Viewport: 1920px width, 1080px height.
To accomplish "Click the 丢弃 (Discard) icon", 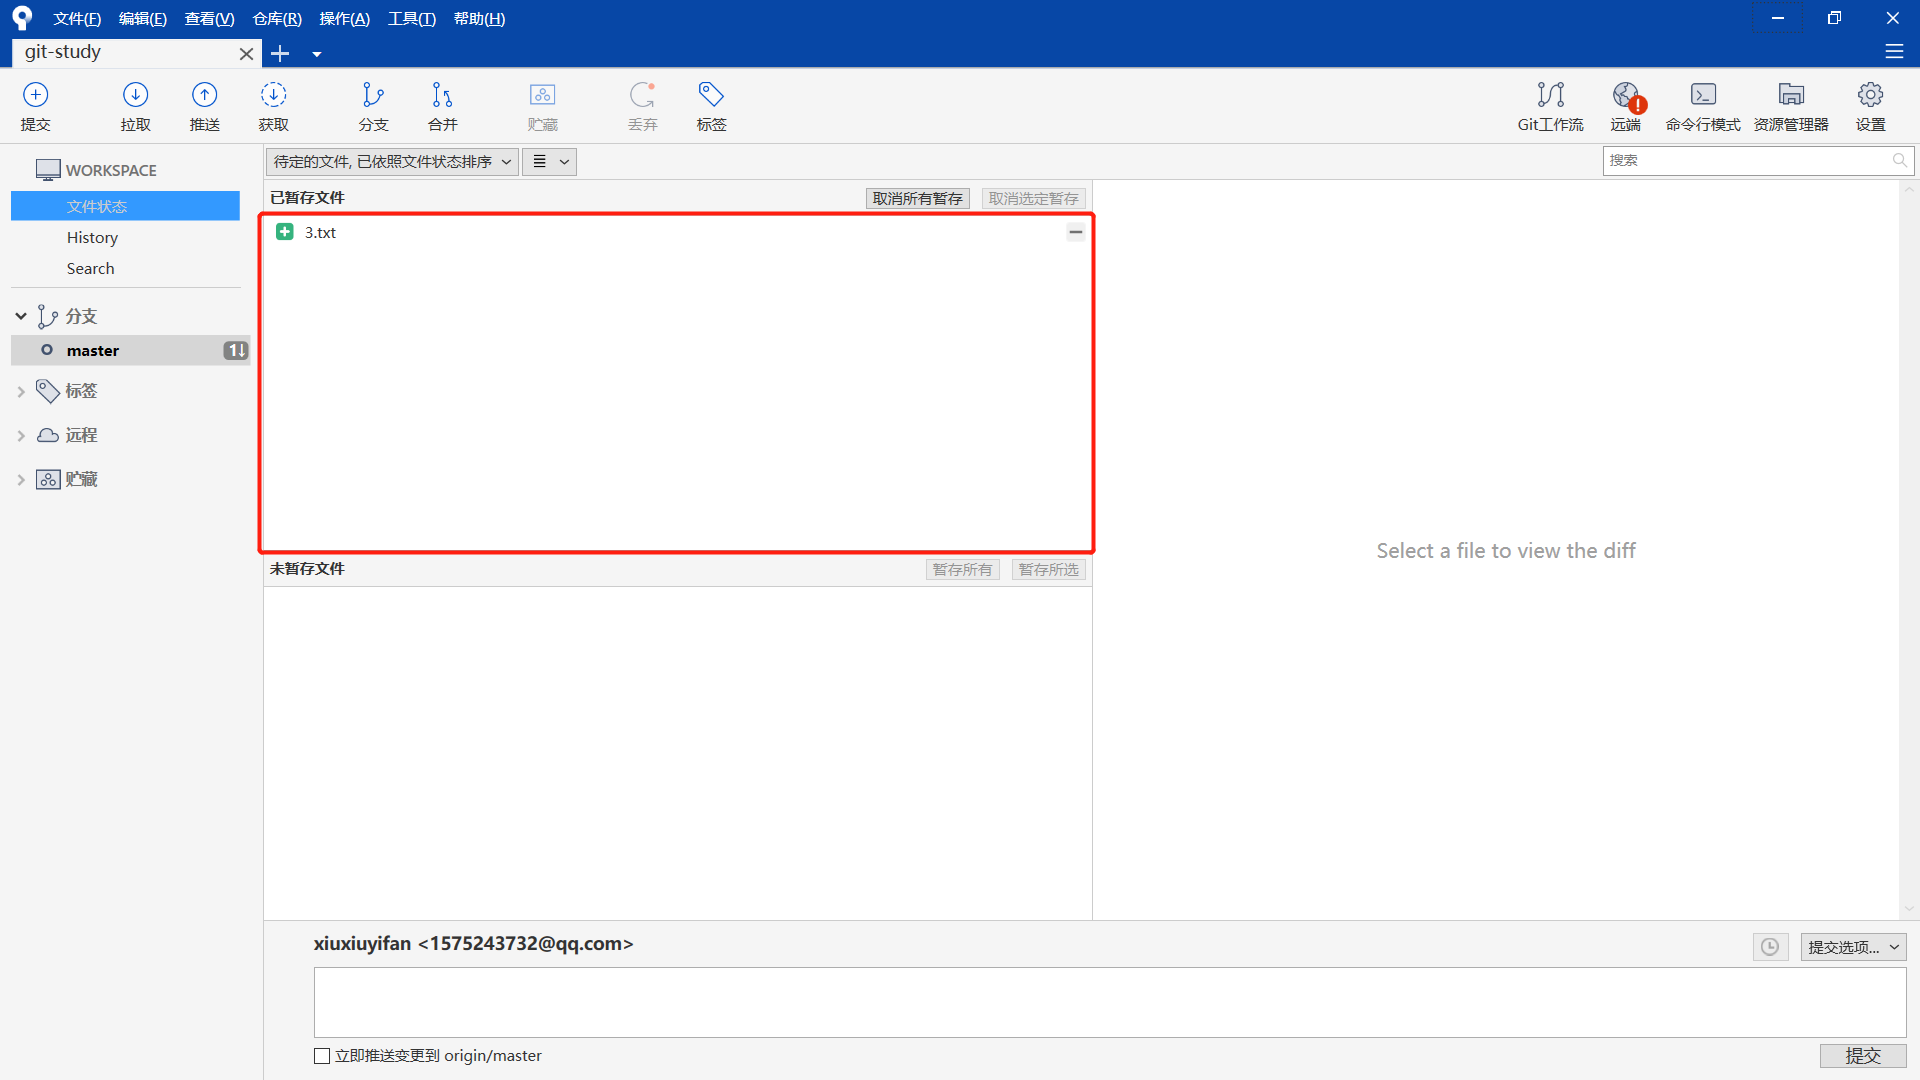I will (x=643, y=105).
